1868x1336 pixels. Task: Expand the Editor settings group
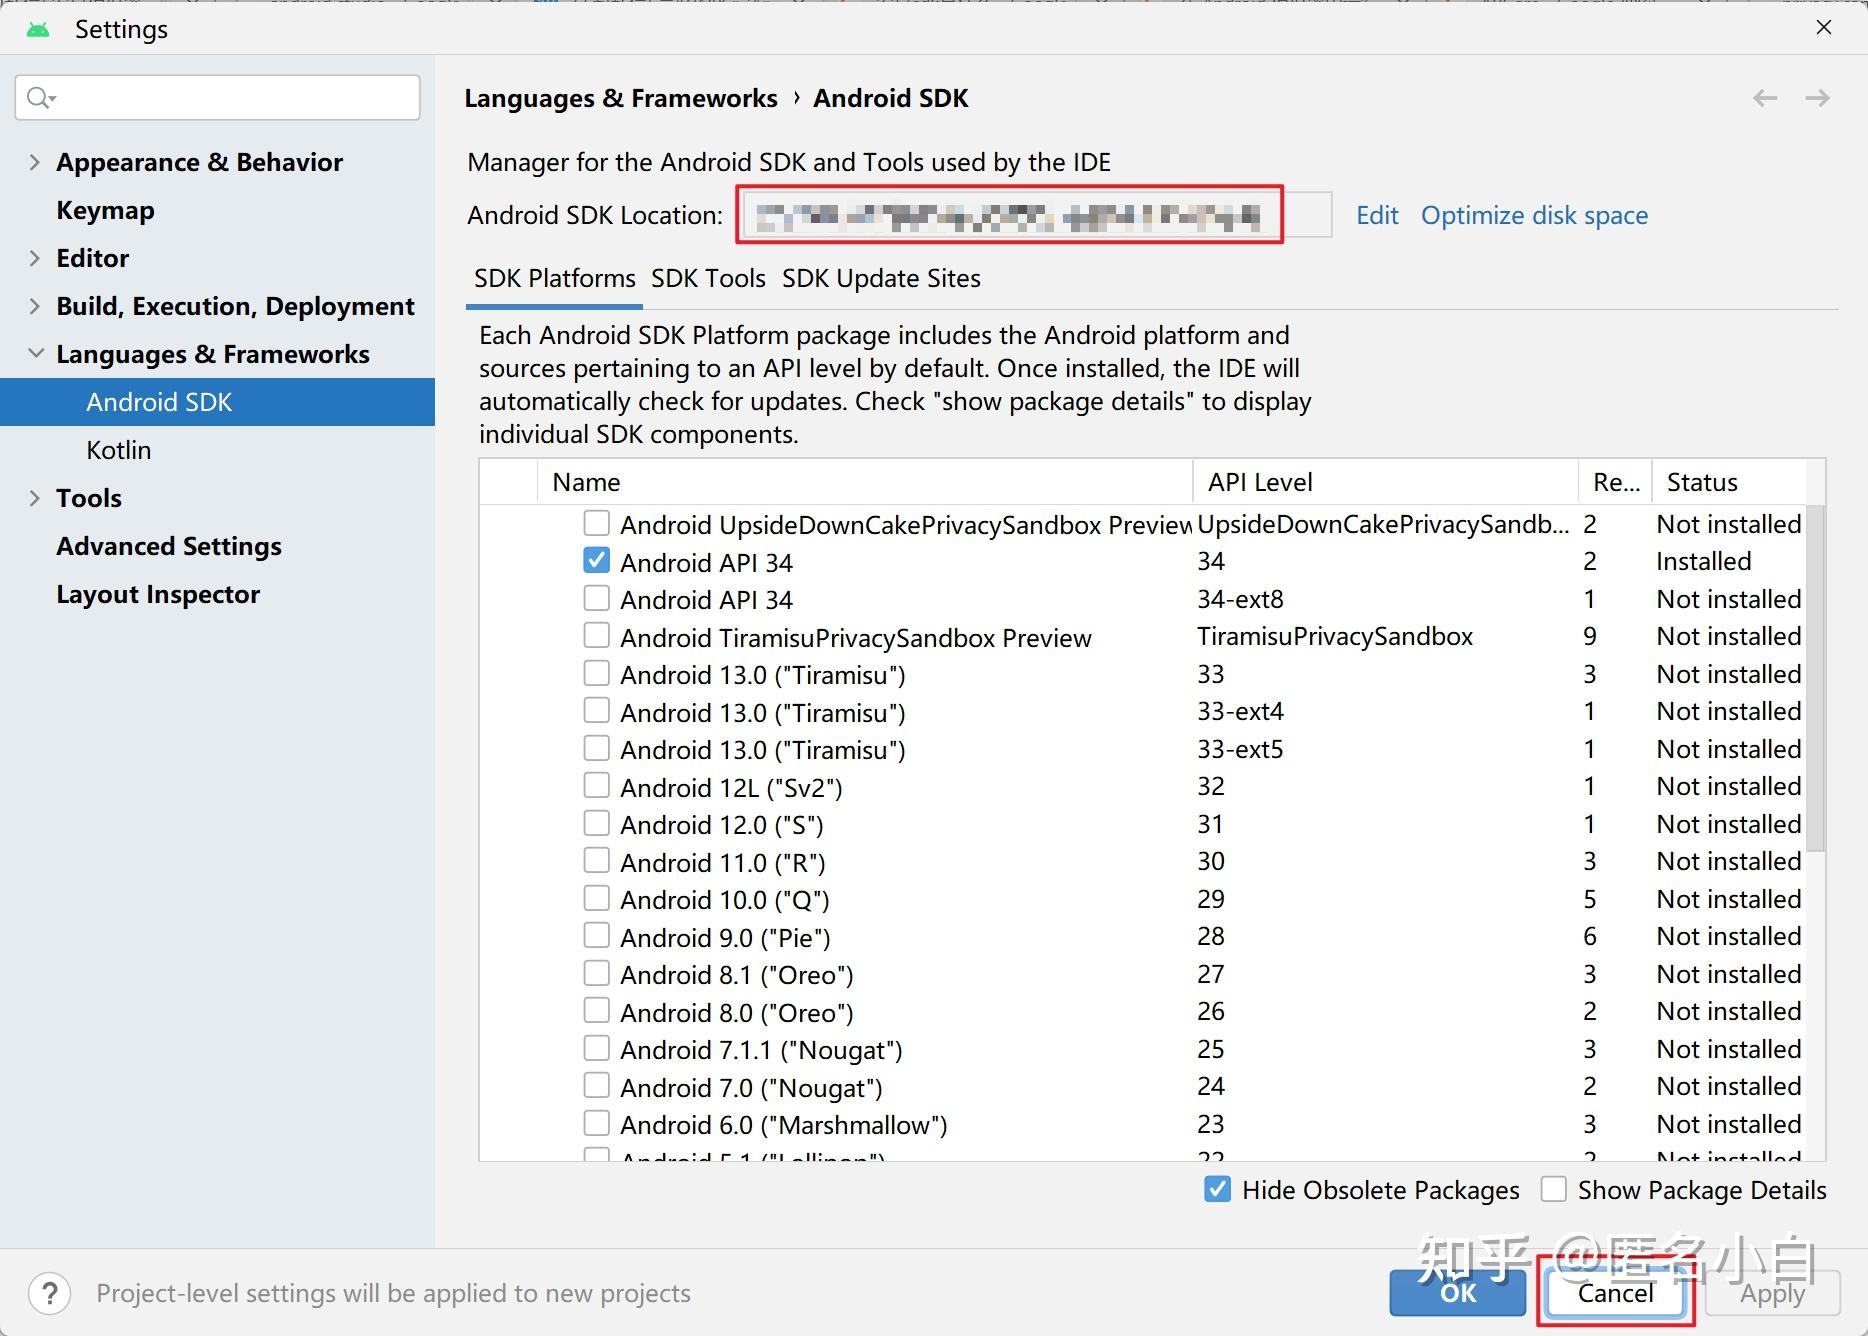(x=35, y=258)
